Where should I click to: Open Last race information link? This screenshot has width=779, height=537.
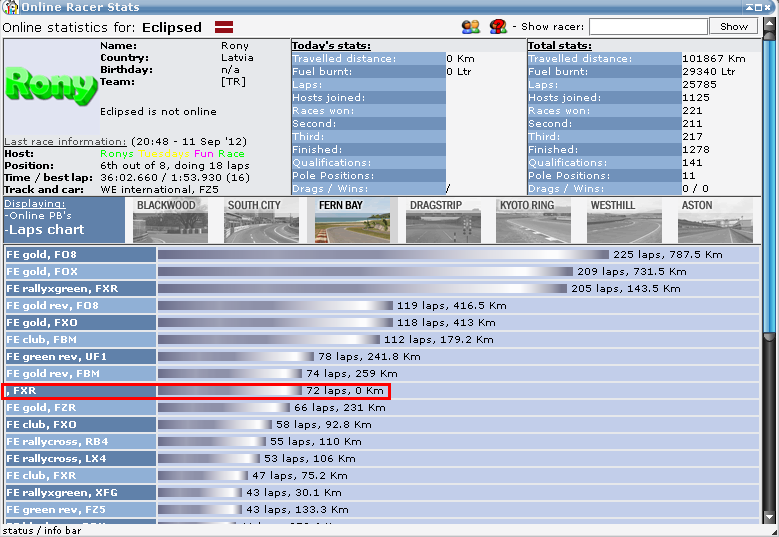(x=65, y=142)
